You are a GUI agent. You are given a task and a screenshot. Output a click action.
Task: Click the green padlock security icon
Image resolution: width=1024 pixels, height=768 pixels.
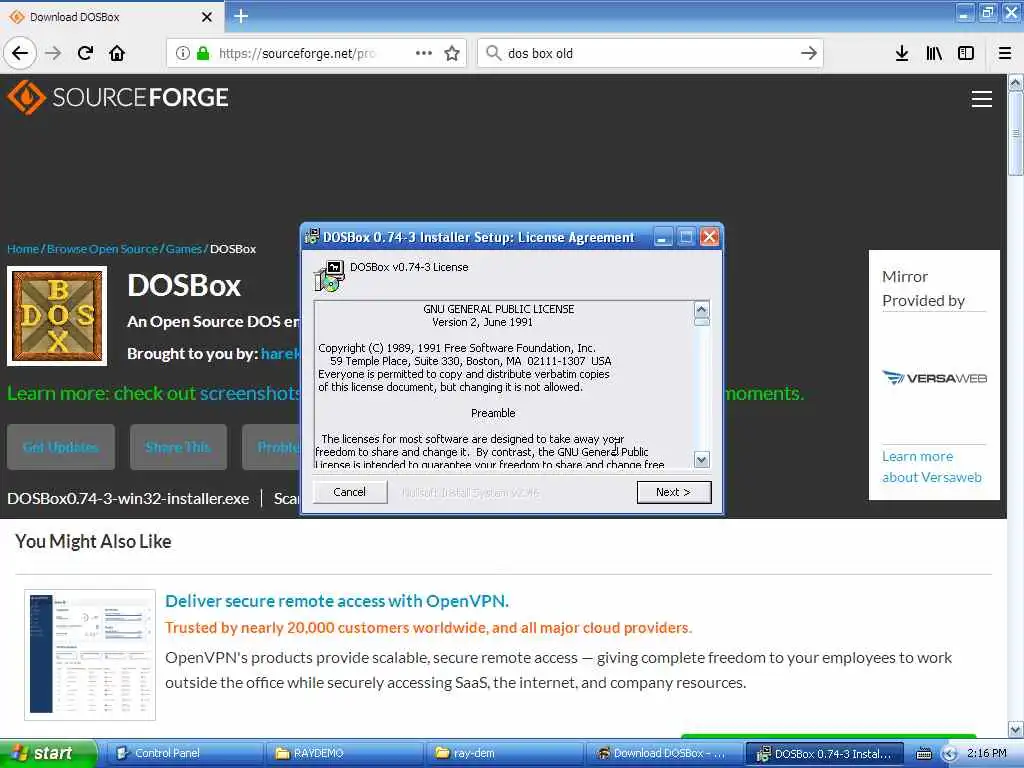point(203,53)
